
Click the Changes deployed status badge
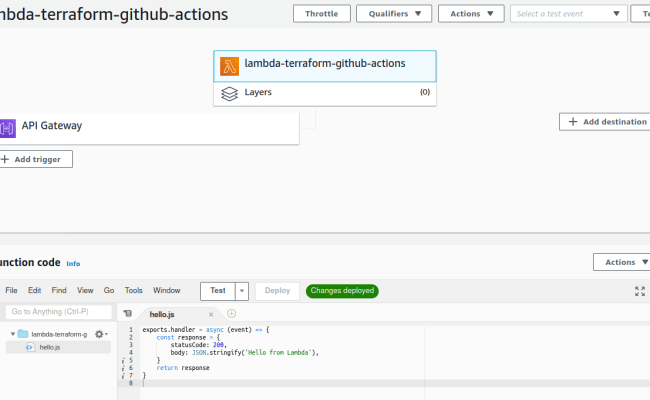(x=342, y=291)
